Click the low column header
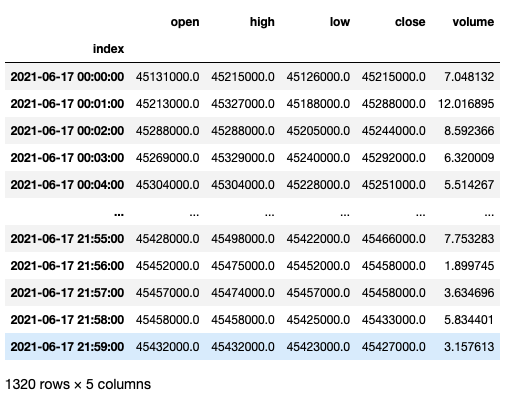 (x=340, y=22)
